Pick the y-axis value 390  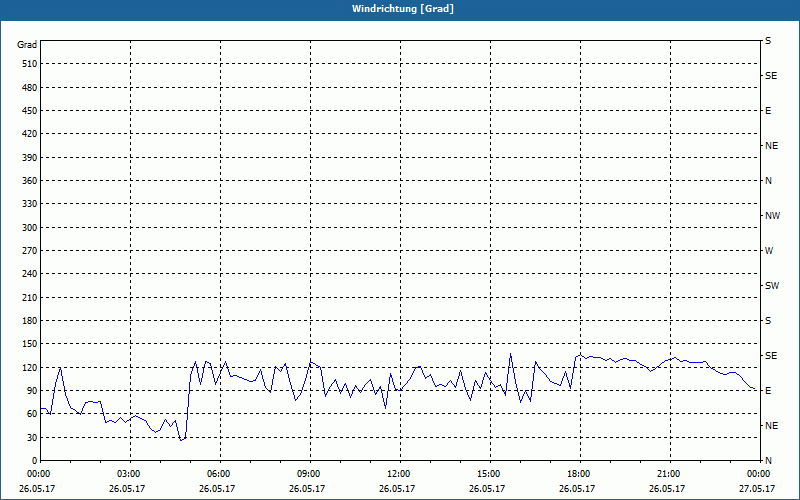coord(30,157)
